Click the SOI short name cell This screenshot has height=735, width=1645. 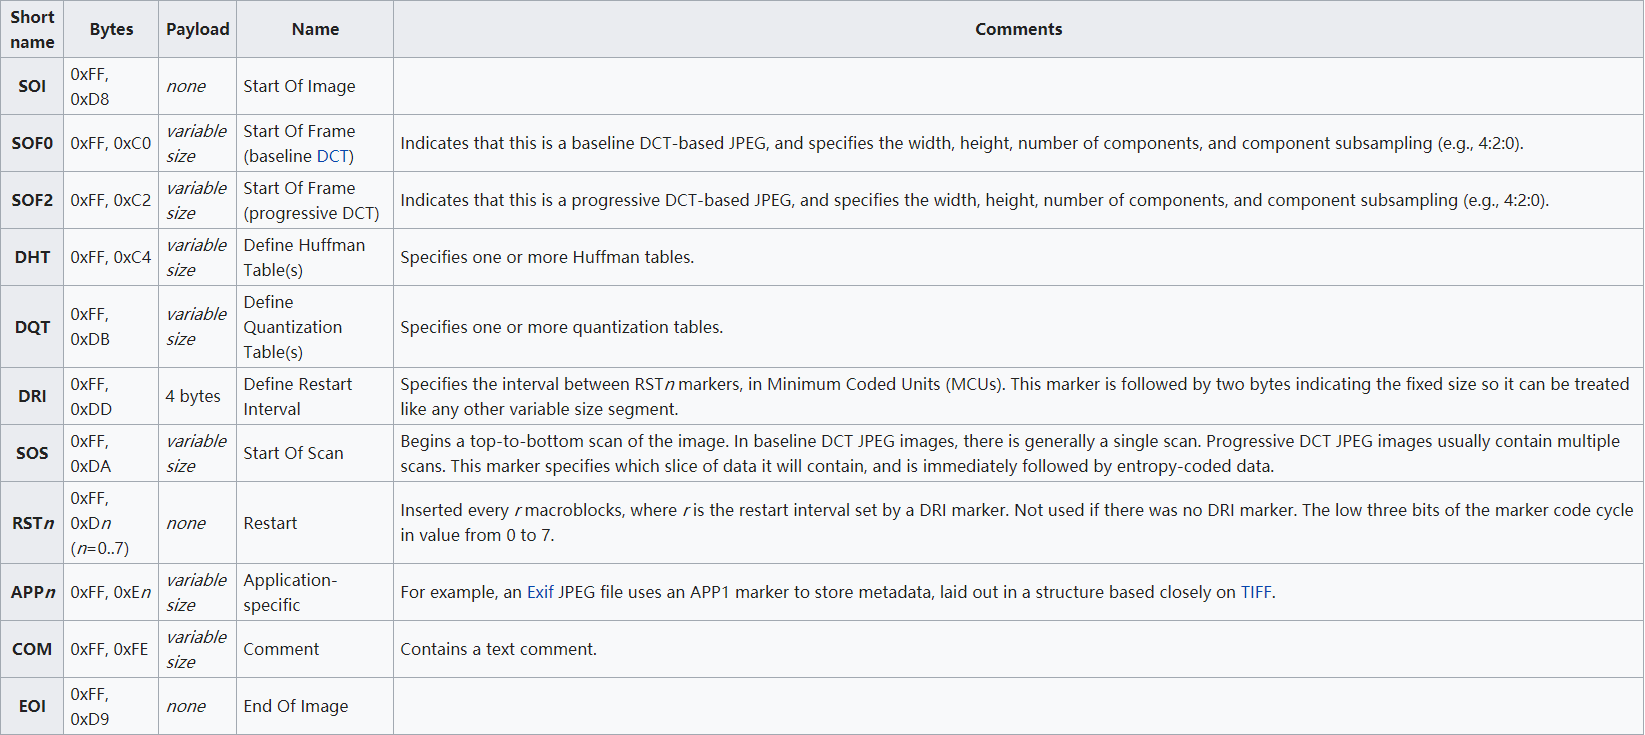[x=32, y=86]
